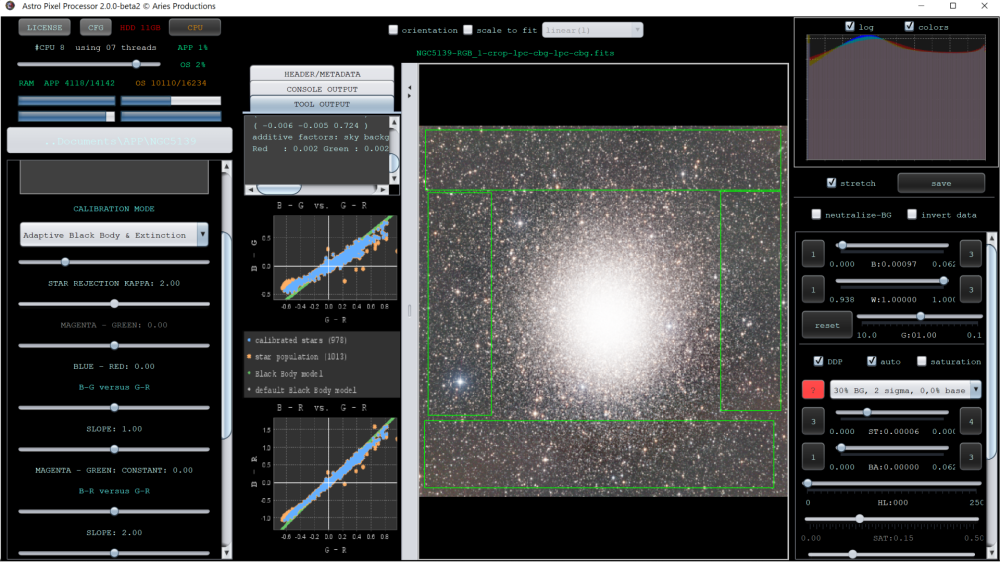Click the star cluster image preview
This screenshot has height=562, width=1000.
tap(603, 311)
